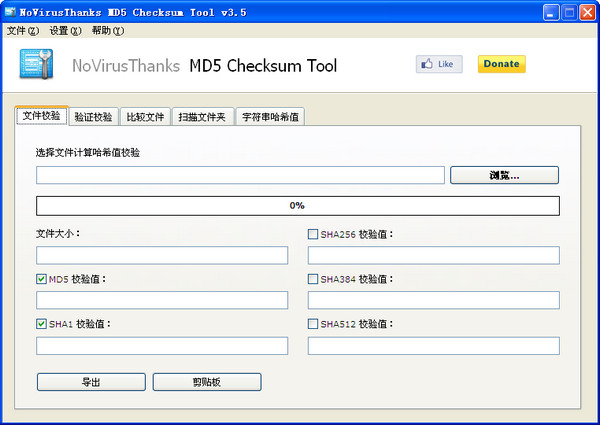
Task: Open the 设置 menu
Action: point(65,31)
